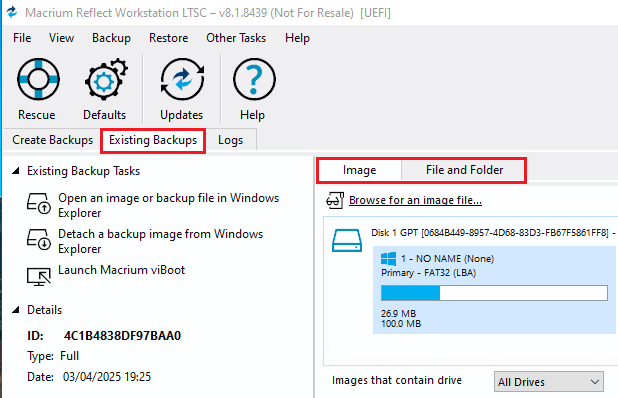Collapse the Existing Backup Tasks section
Image resolution: width=618 pixels, height=398 pixels.
16,171
